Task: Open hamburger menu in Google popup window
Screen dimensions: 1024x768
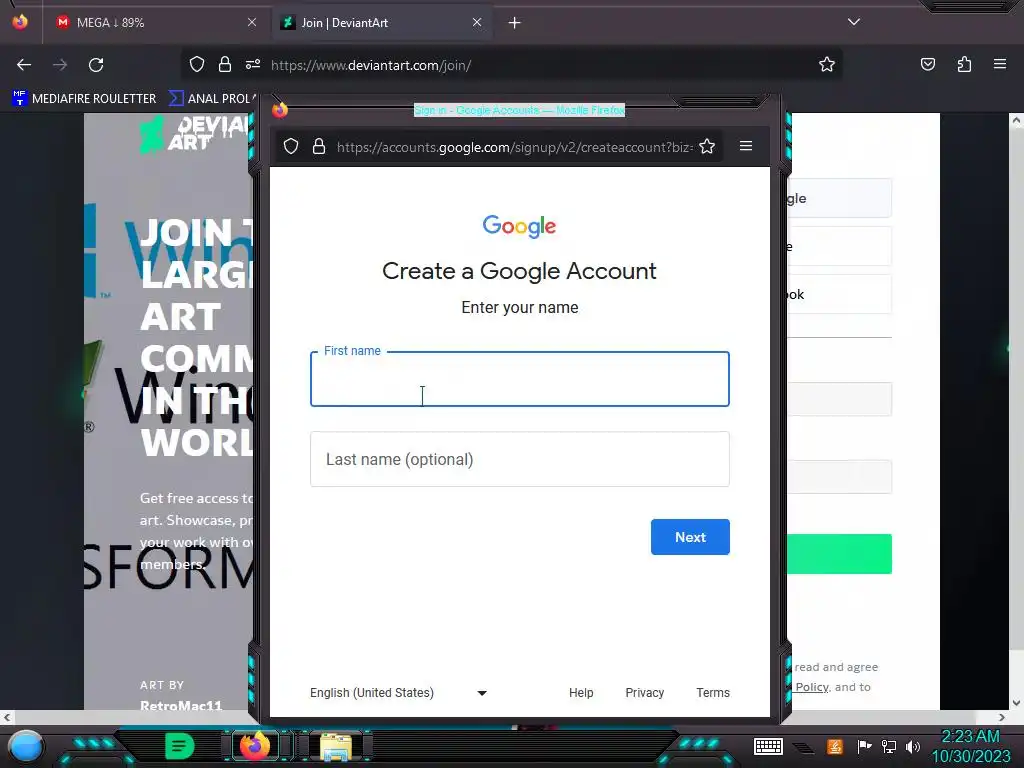Action: click(x=746, y=146)
